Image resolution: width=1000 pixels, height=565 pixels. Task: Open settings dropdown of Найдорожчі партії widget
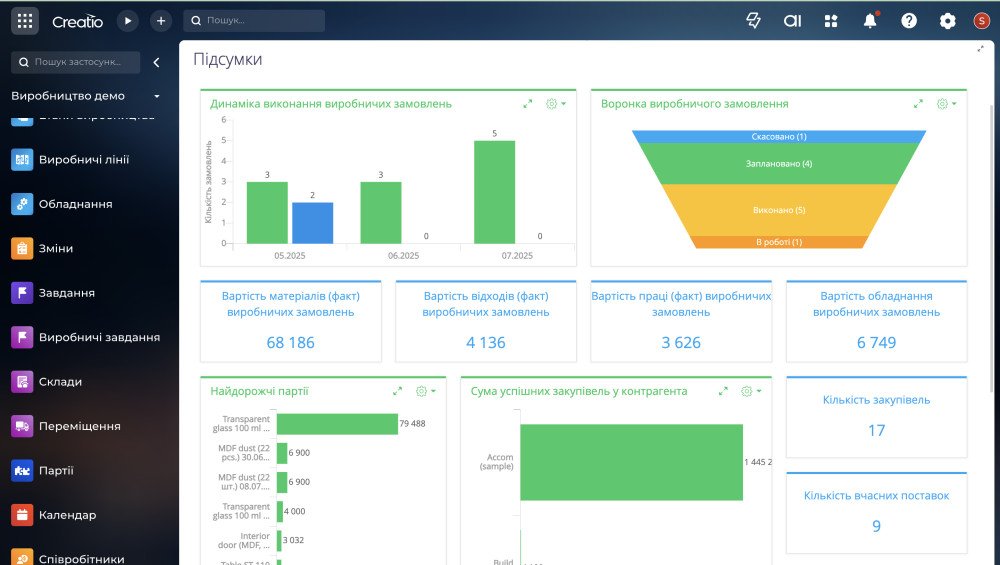click(425, 391)
